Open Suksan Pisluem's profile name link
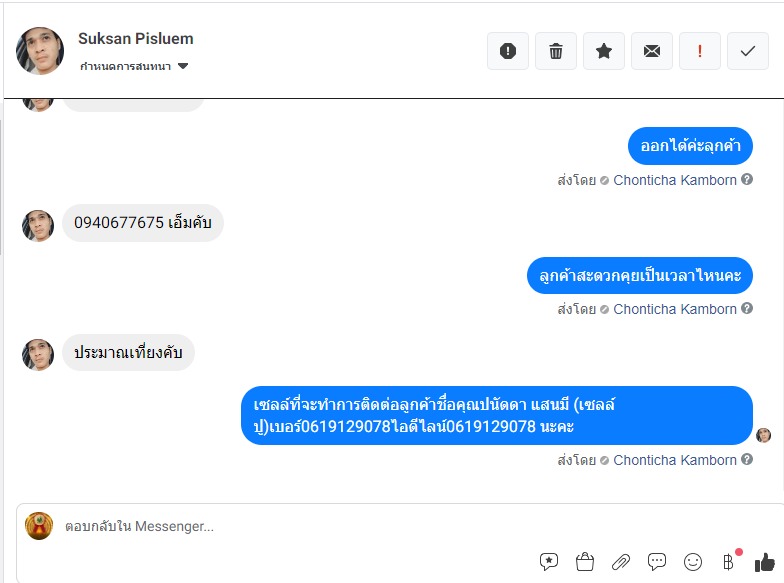Screen dimensions: 784x583 (136, 38)
